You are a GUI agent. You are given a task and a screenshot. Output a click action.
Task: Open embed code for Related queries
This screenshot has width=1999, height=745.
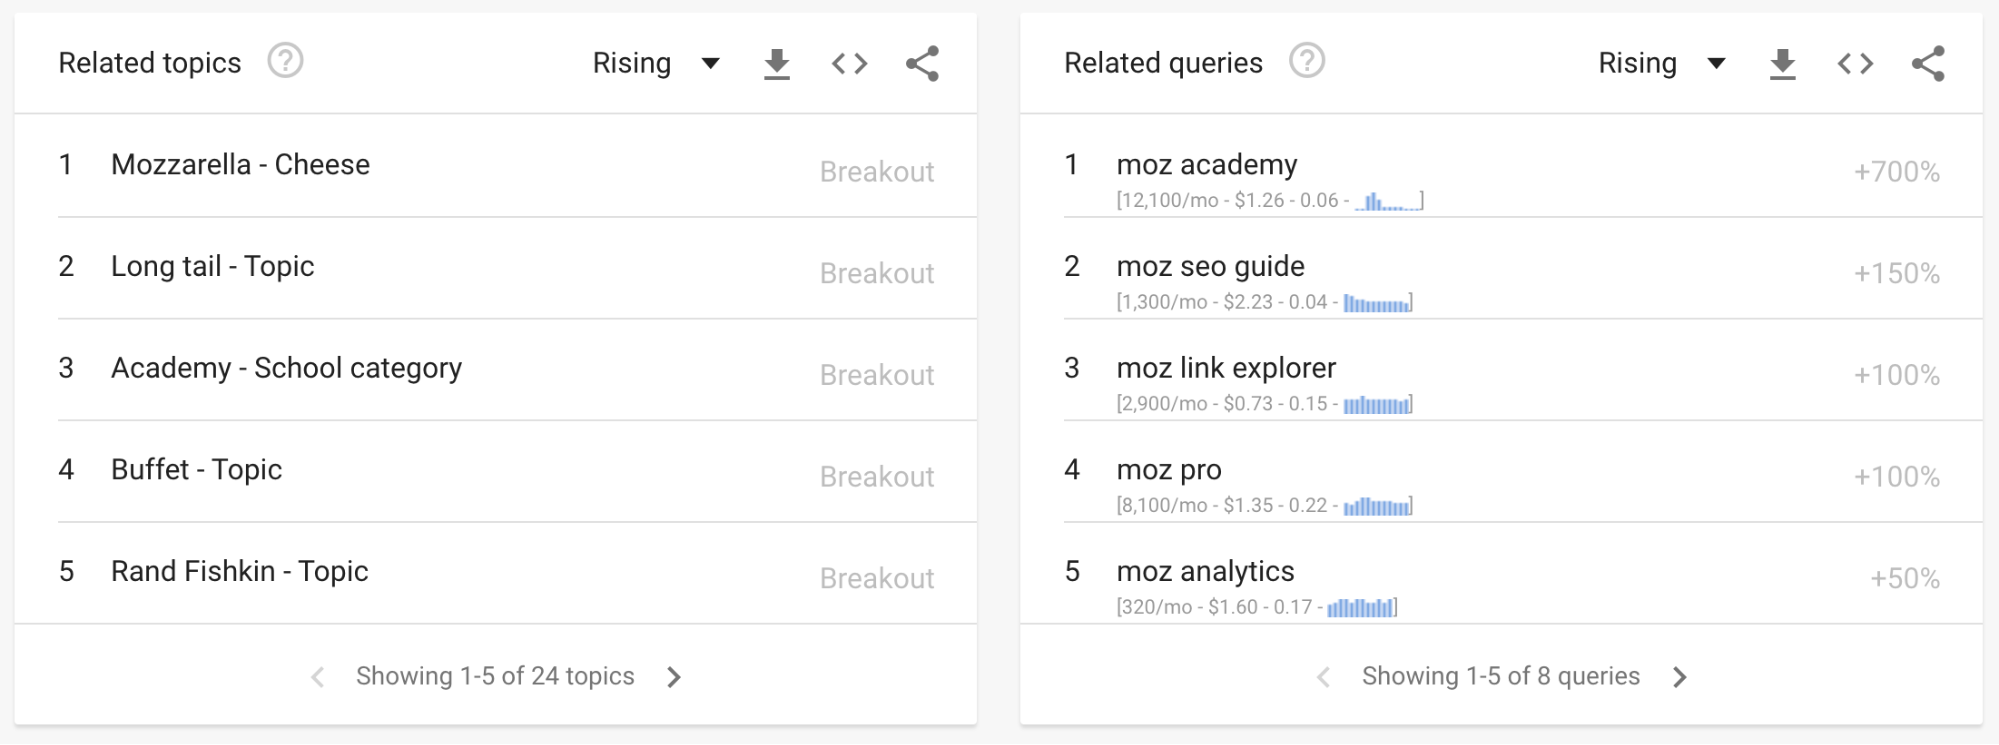pos(1856,62)
